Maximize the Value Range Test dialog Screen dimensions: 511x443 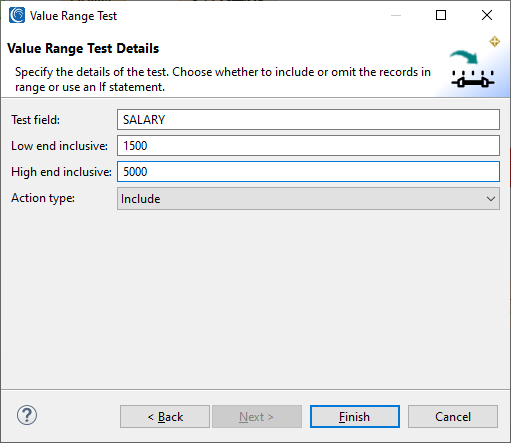441,15
